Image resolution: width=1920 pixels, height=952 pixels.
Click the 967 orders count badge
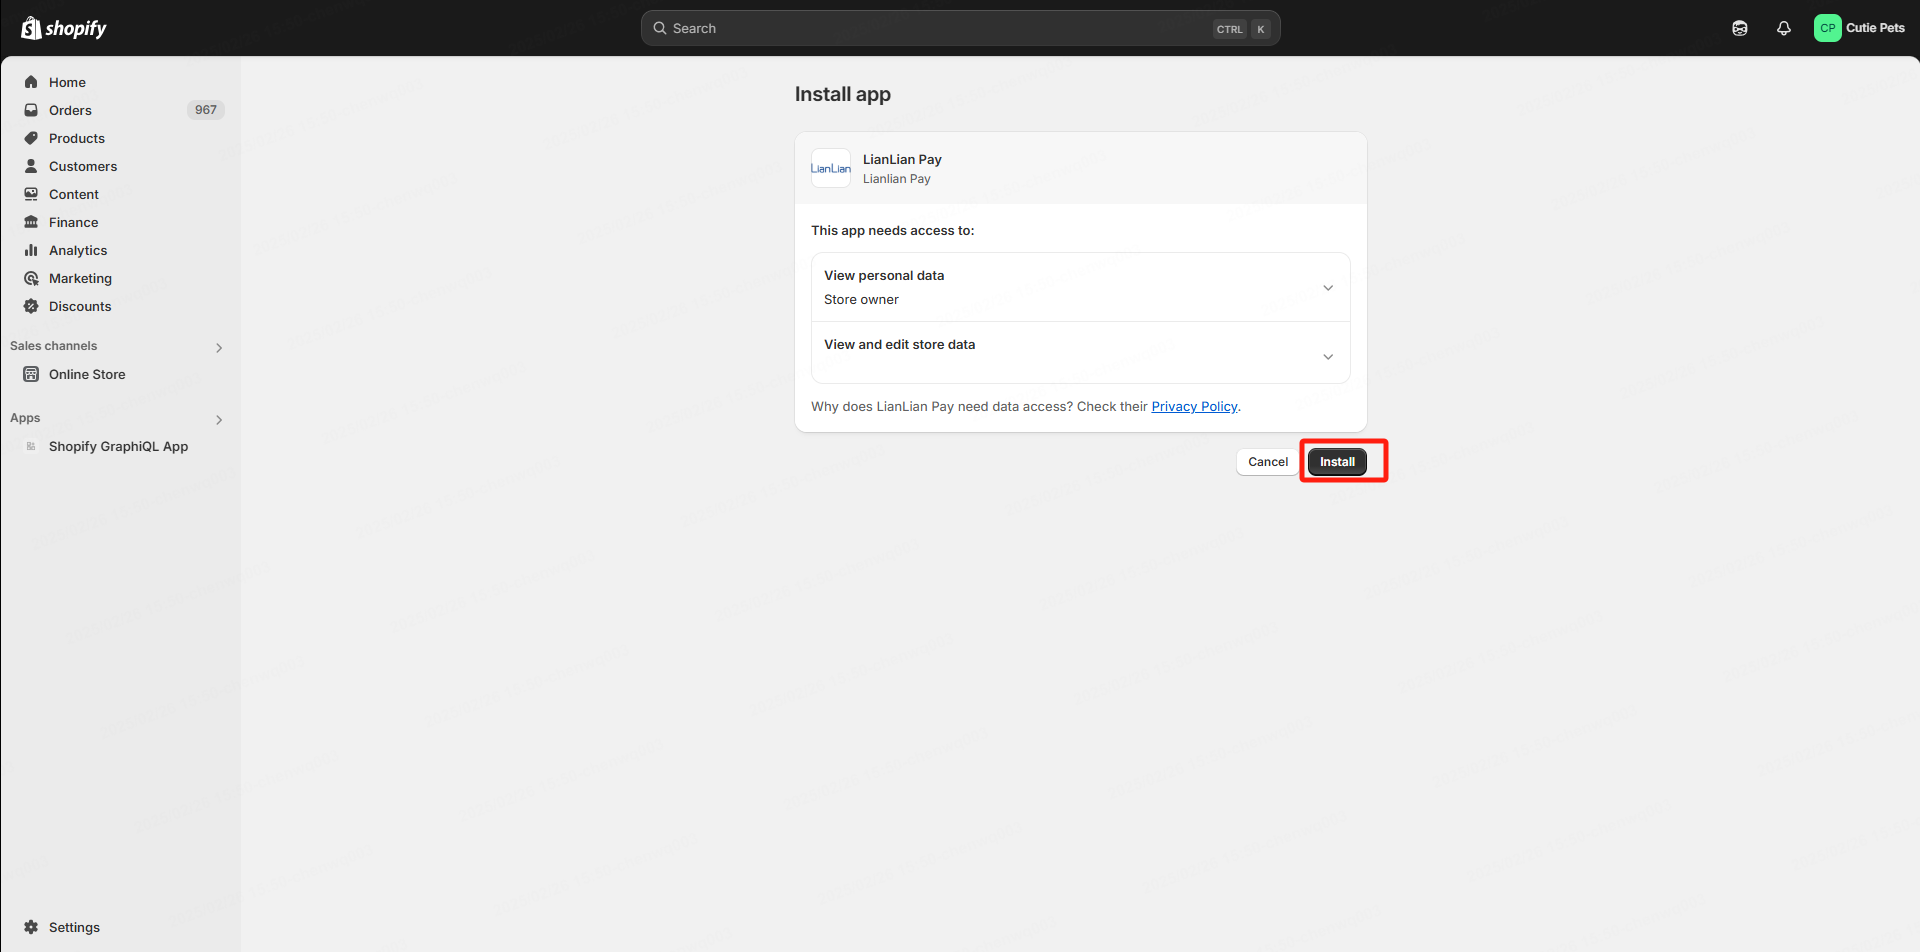pos(206,110)
